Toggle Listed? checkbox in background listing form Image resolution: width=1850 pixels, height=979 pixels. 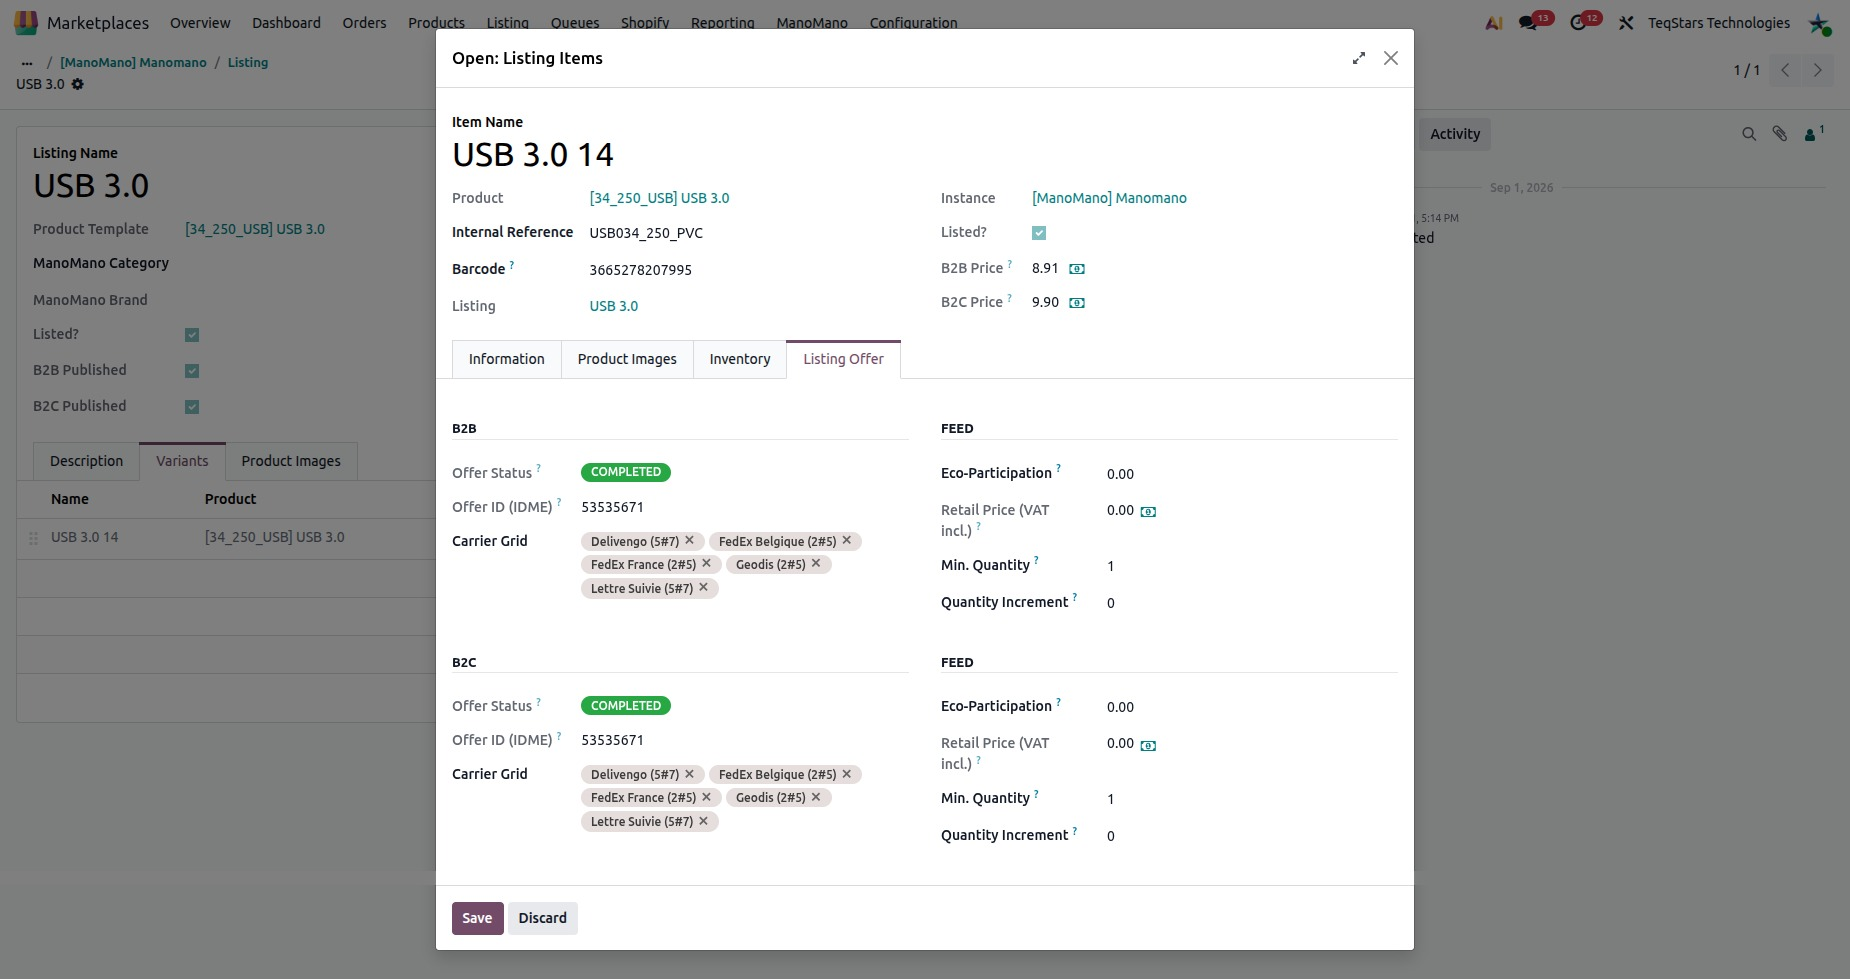[192, 335]
